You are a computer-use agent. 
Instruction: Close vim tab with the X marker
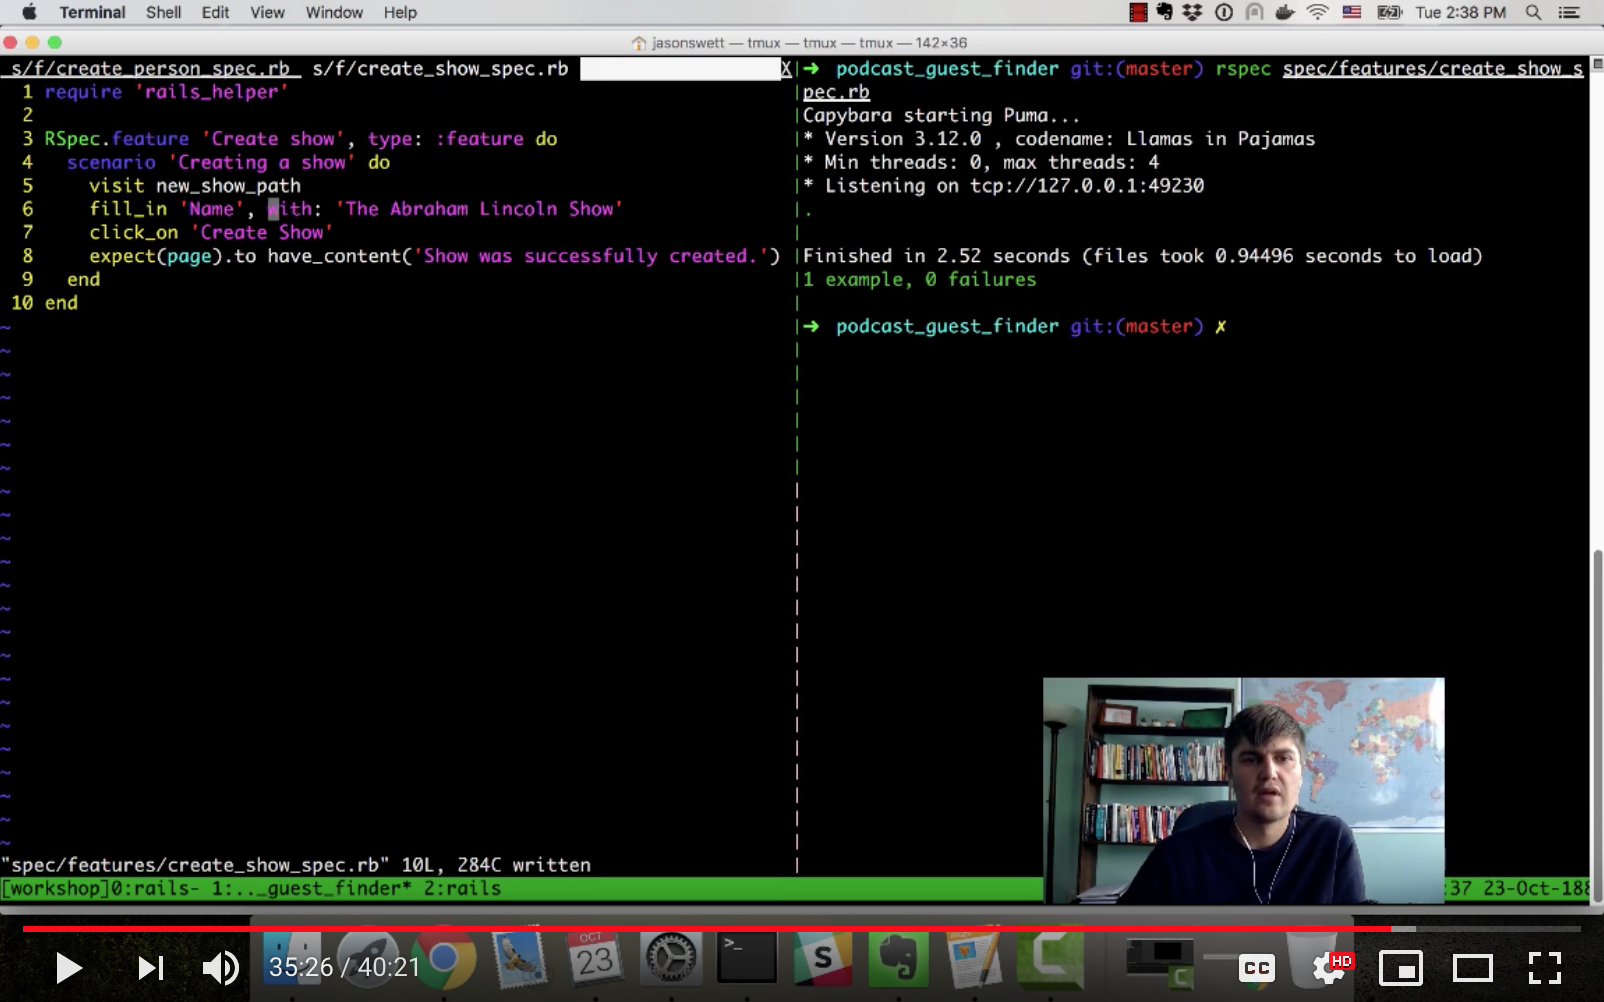(x=786, y=68)
